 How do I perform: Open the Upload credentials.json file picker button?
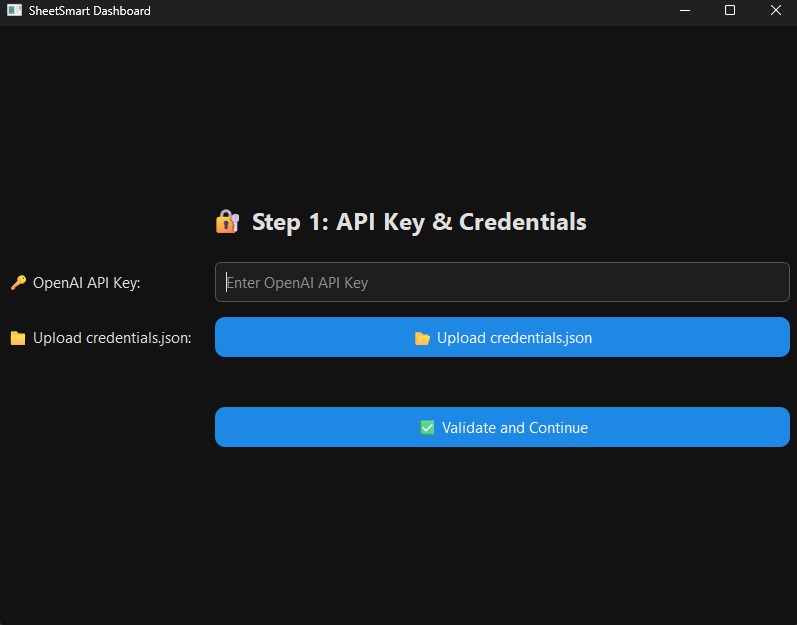pos(502,337)
